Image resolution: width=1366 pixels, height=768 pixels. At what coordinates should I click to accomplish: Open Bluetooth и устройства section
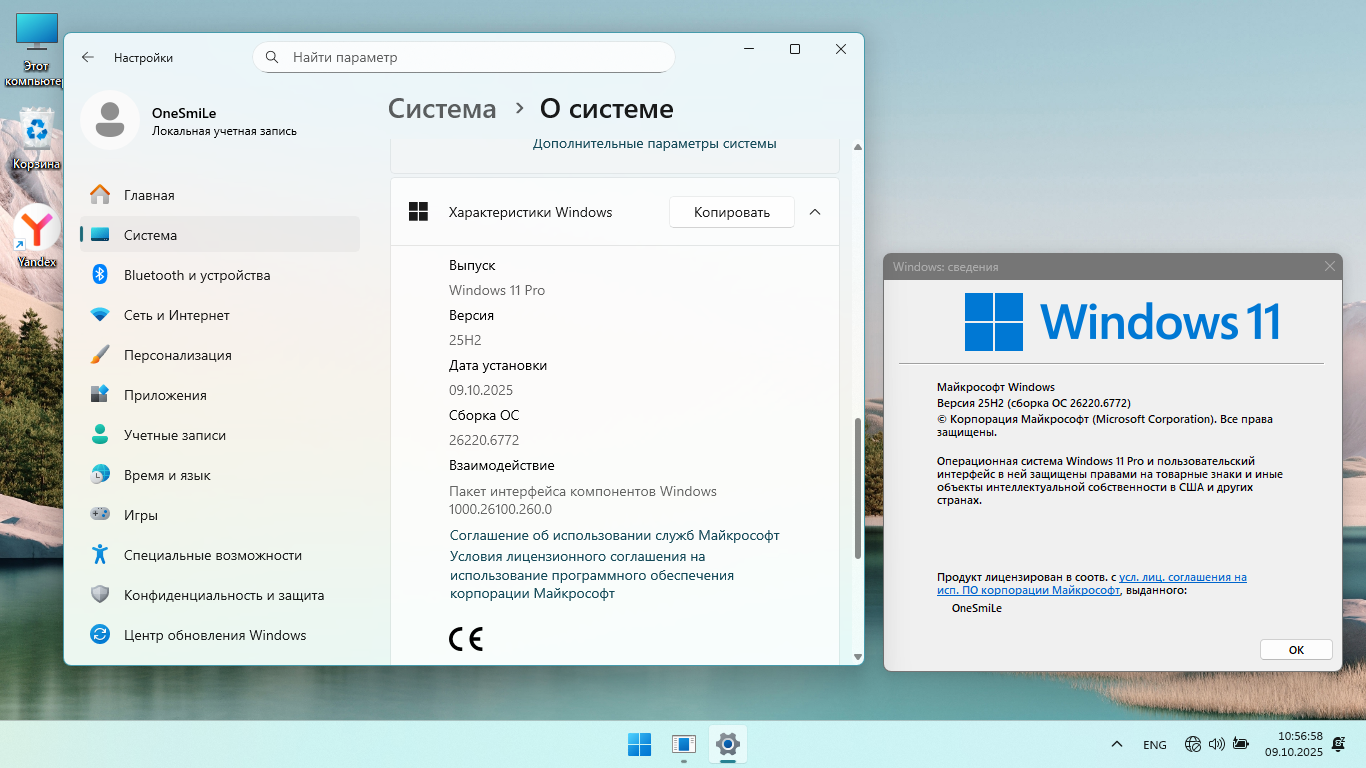(x=196, y=275)
